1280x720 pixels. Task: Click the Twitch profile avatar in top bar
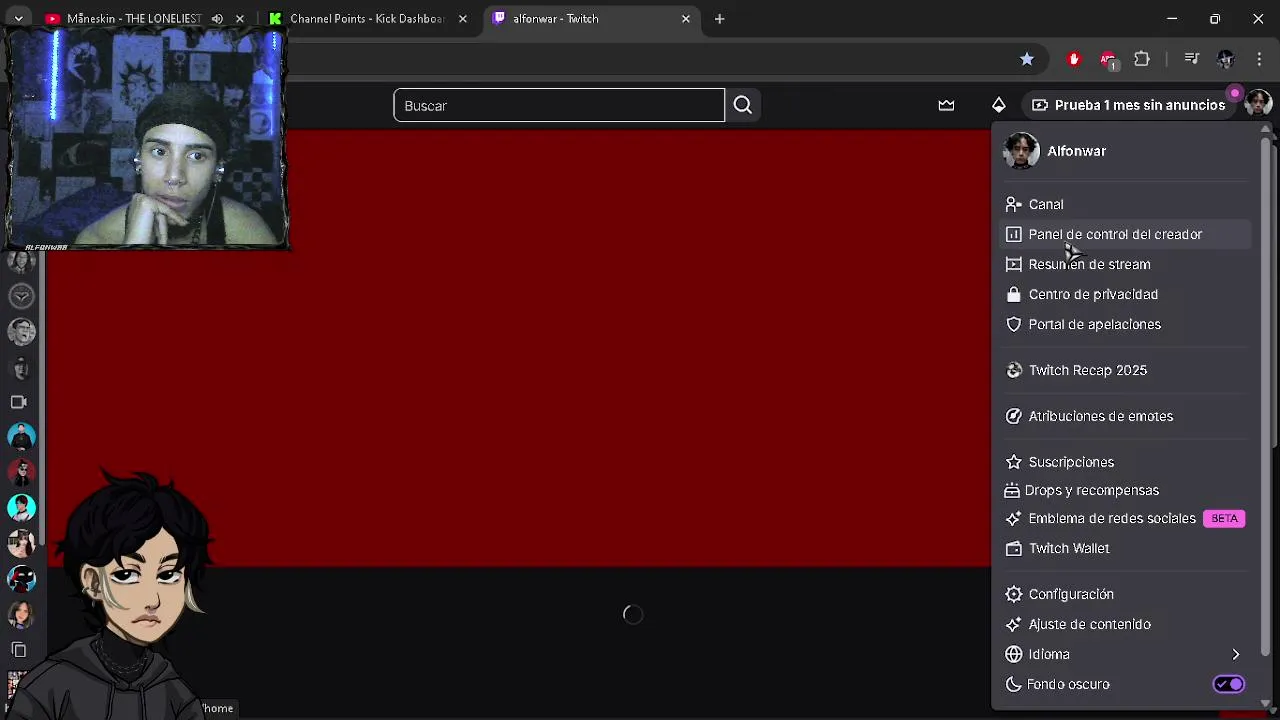[x=1258, y=104]
